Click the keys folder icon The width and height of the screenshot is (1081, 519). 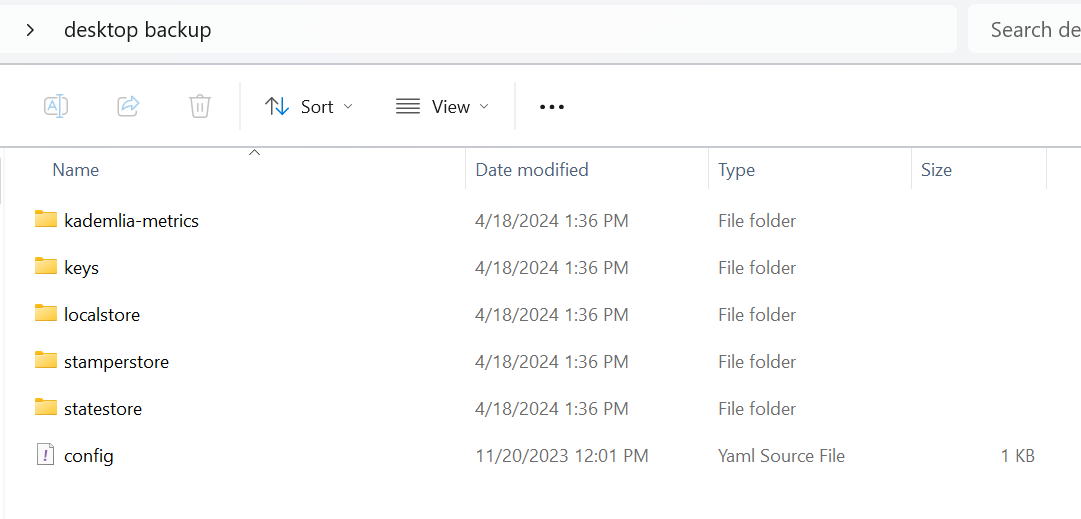(46, 266)
